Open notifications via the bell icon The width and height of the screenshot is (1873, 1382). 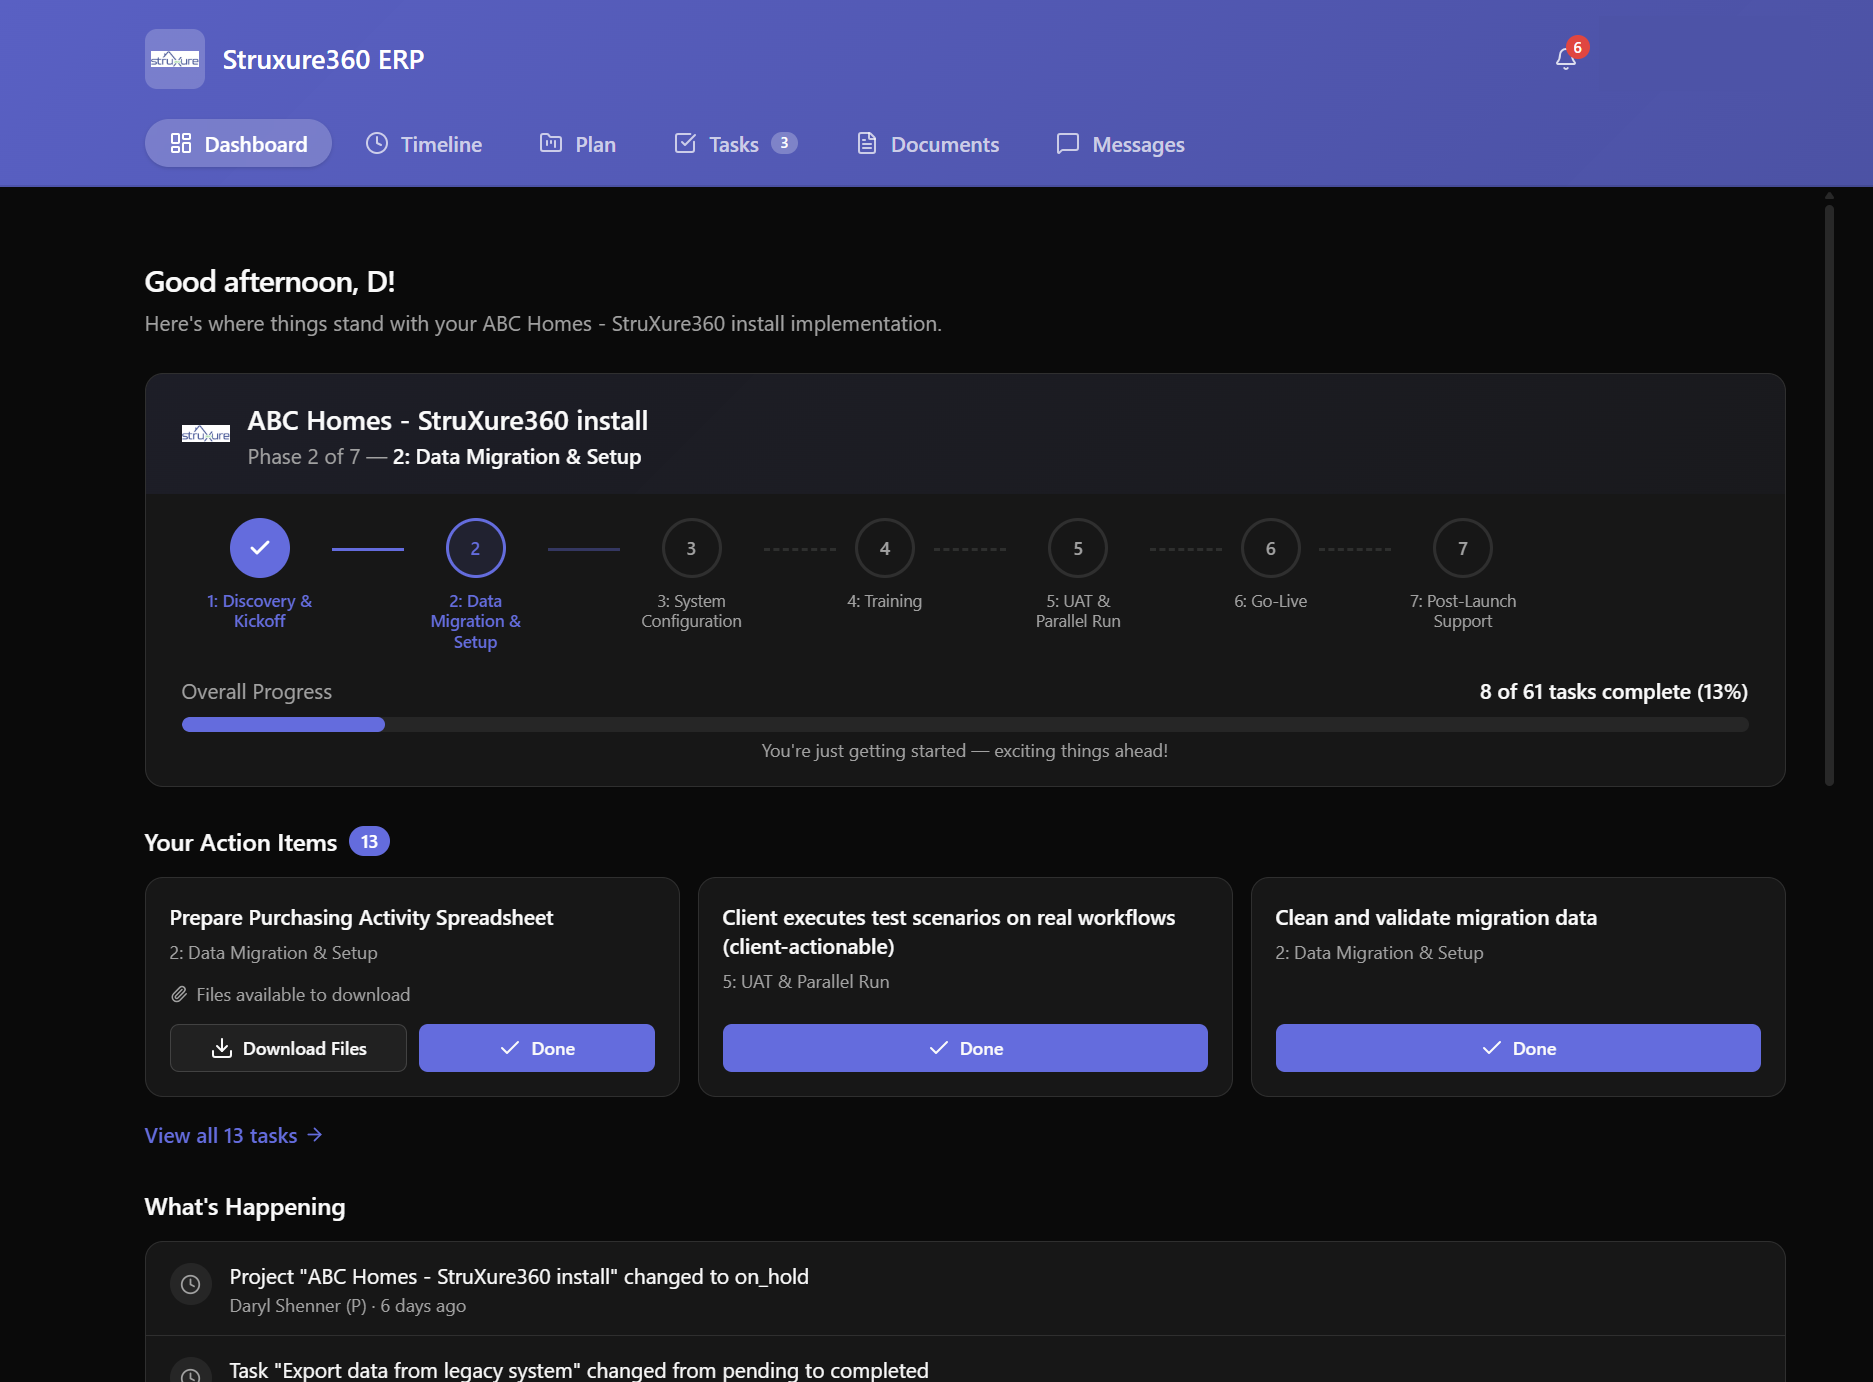coord(1564,60)
